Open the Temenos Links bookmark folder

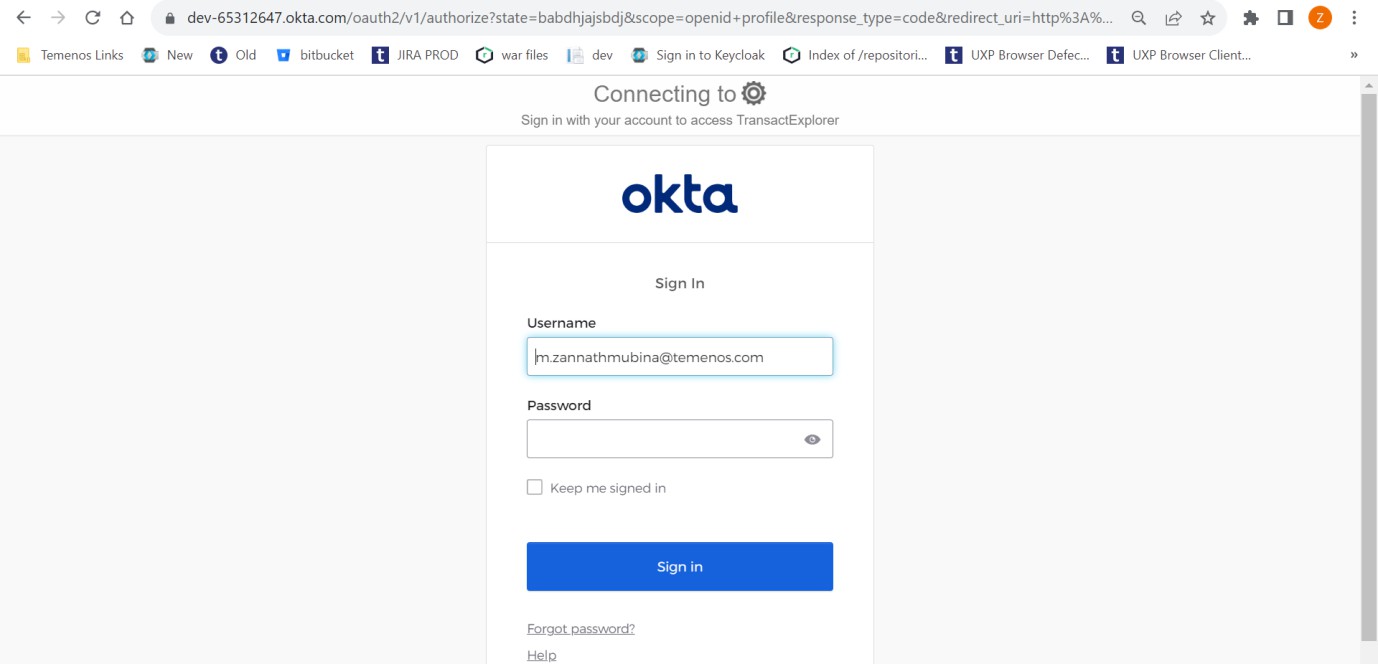click(x=70, y=55)
